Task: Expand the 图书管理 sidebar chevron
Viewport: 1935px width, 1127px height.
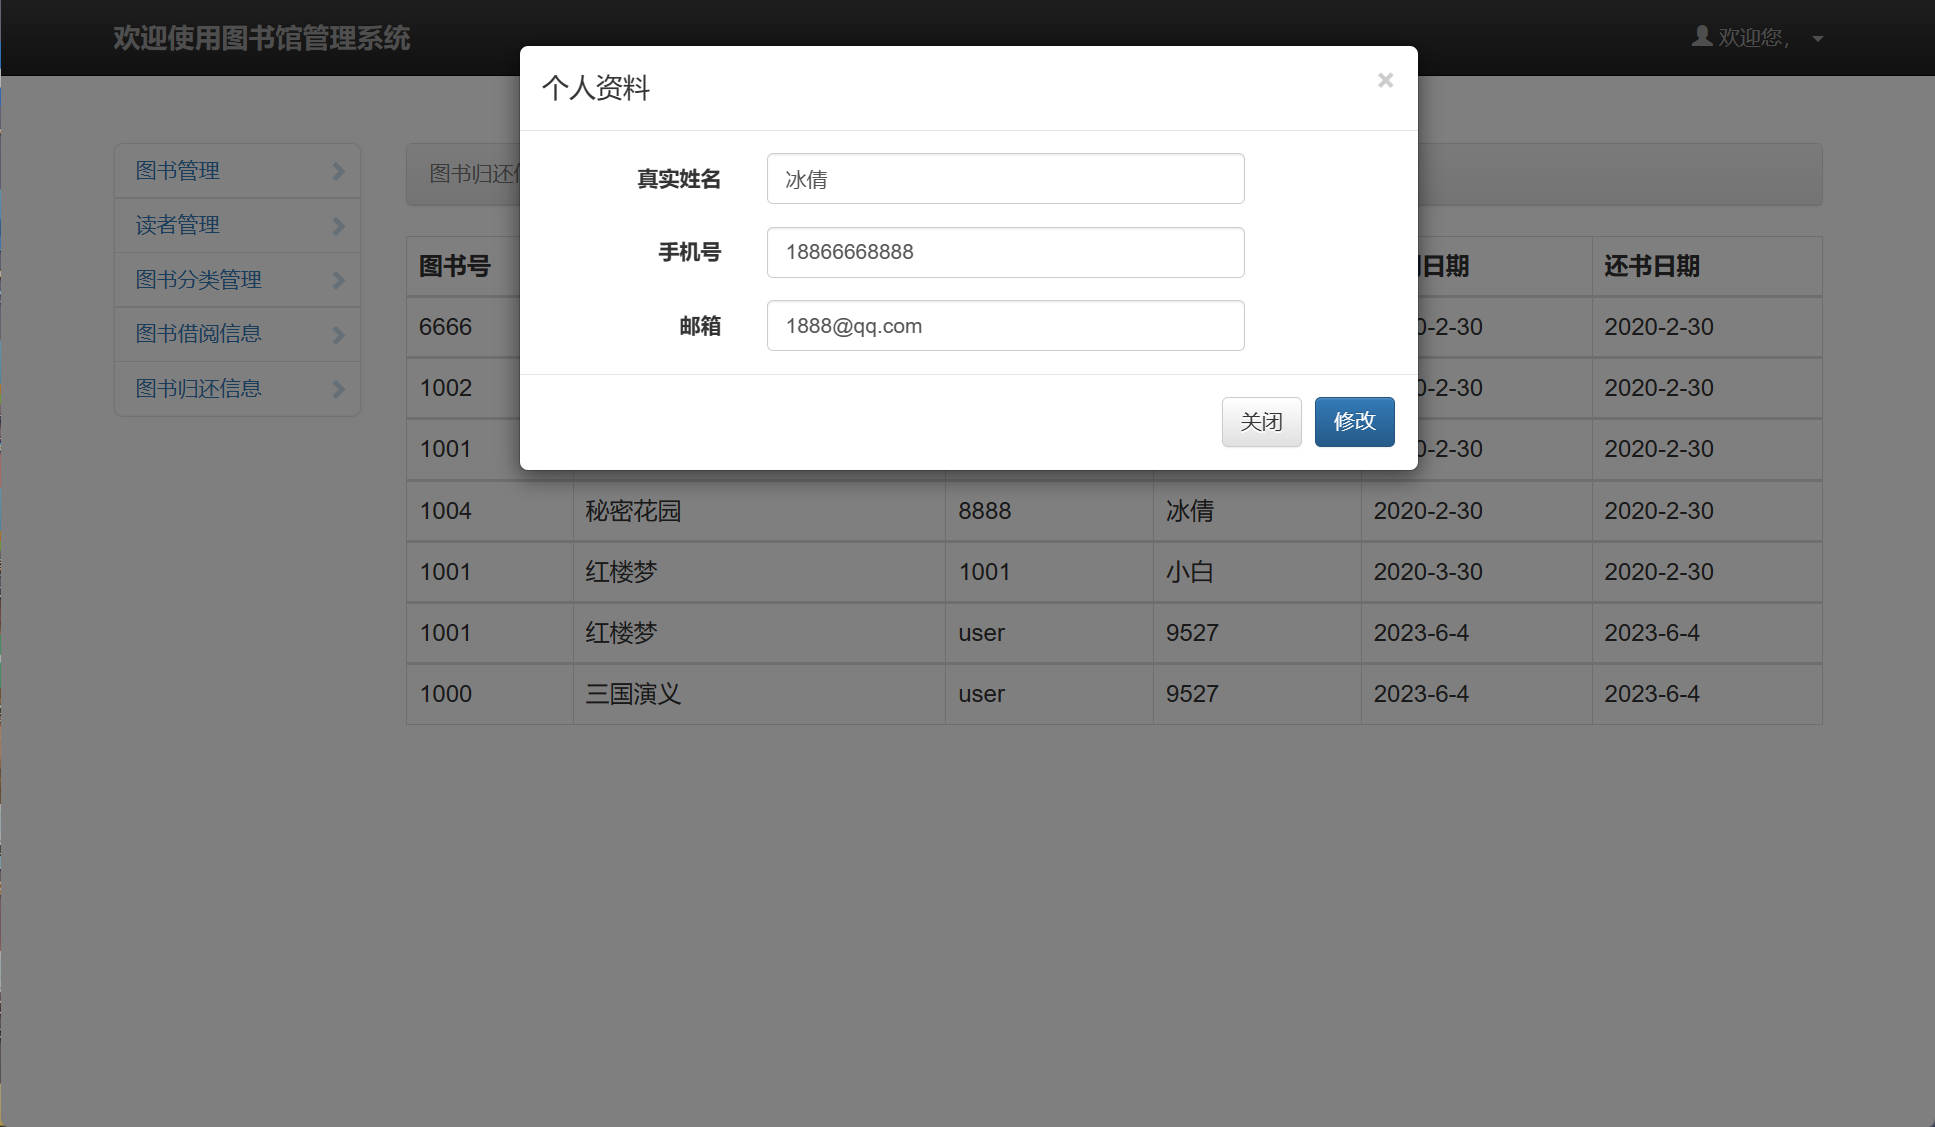Action: coord(339,171)
